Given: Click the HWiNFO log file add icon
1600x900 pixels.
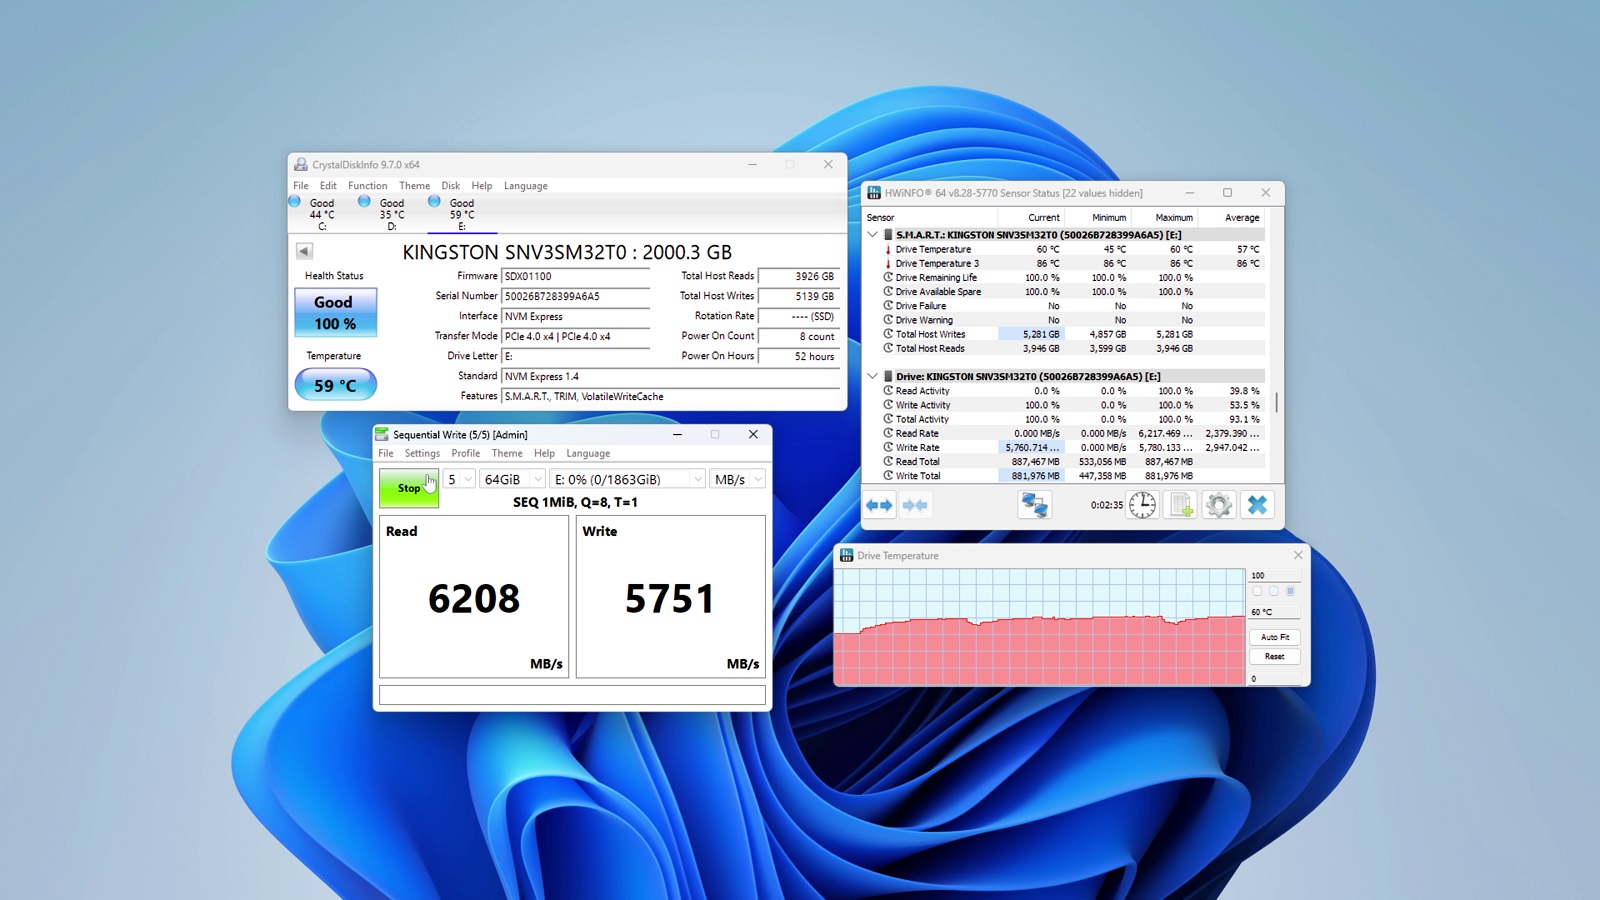Looking at the screenshot, I should [1181, 505].
